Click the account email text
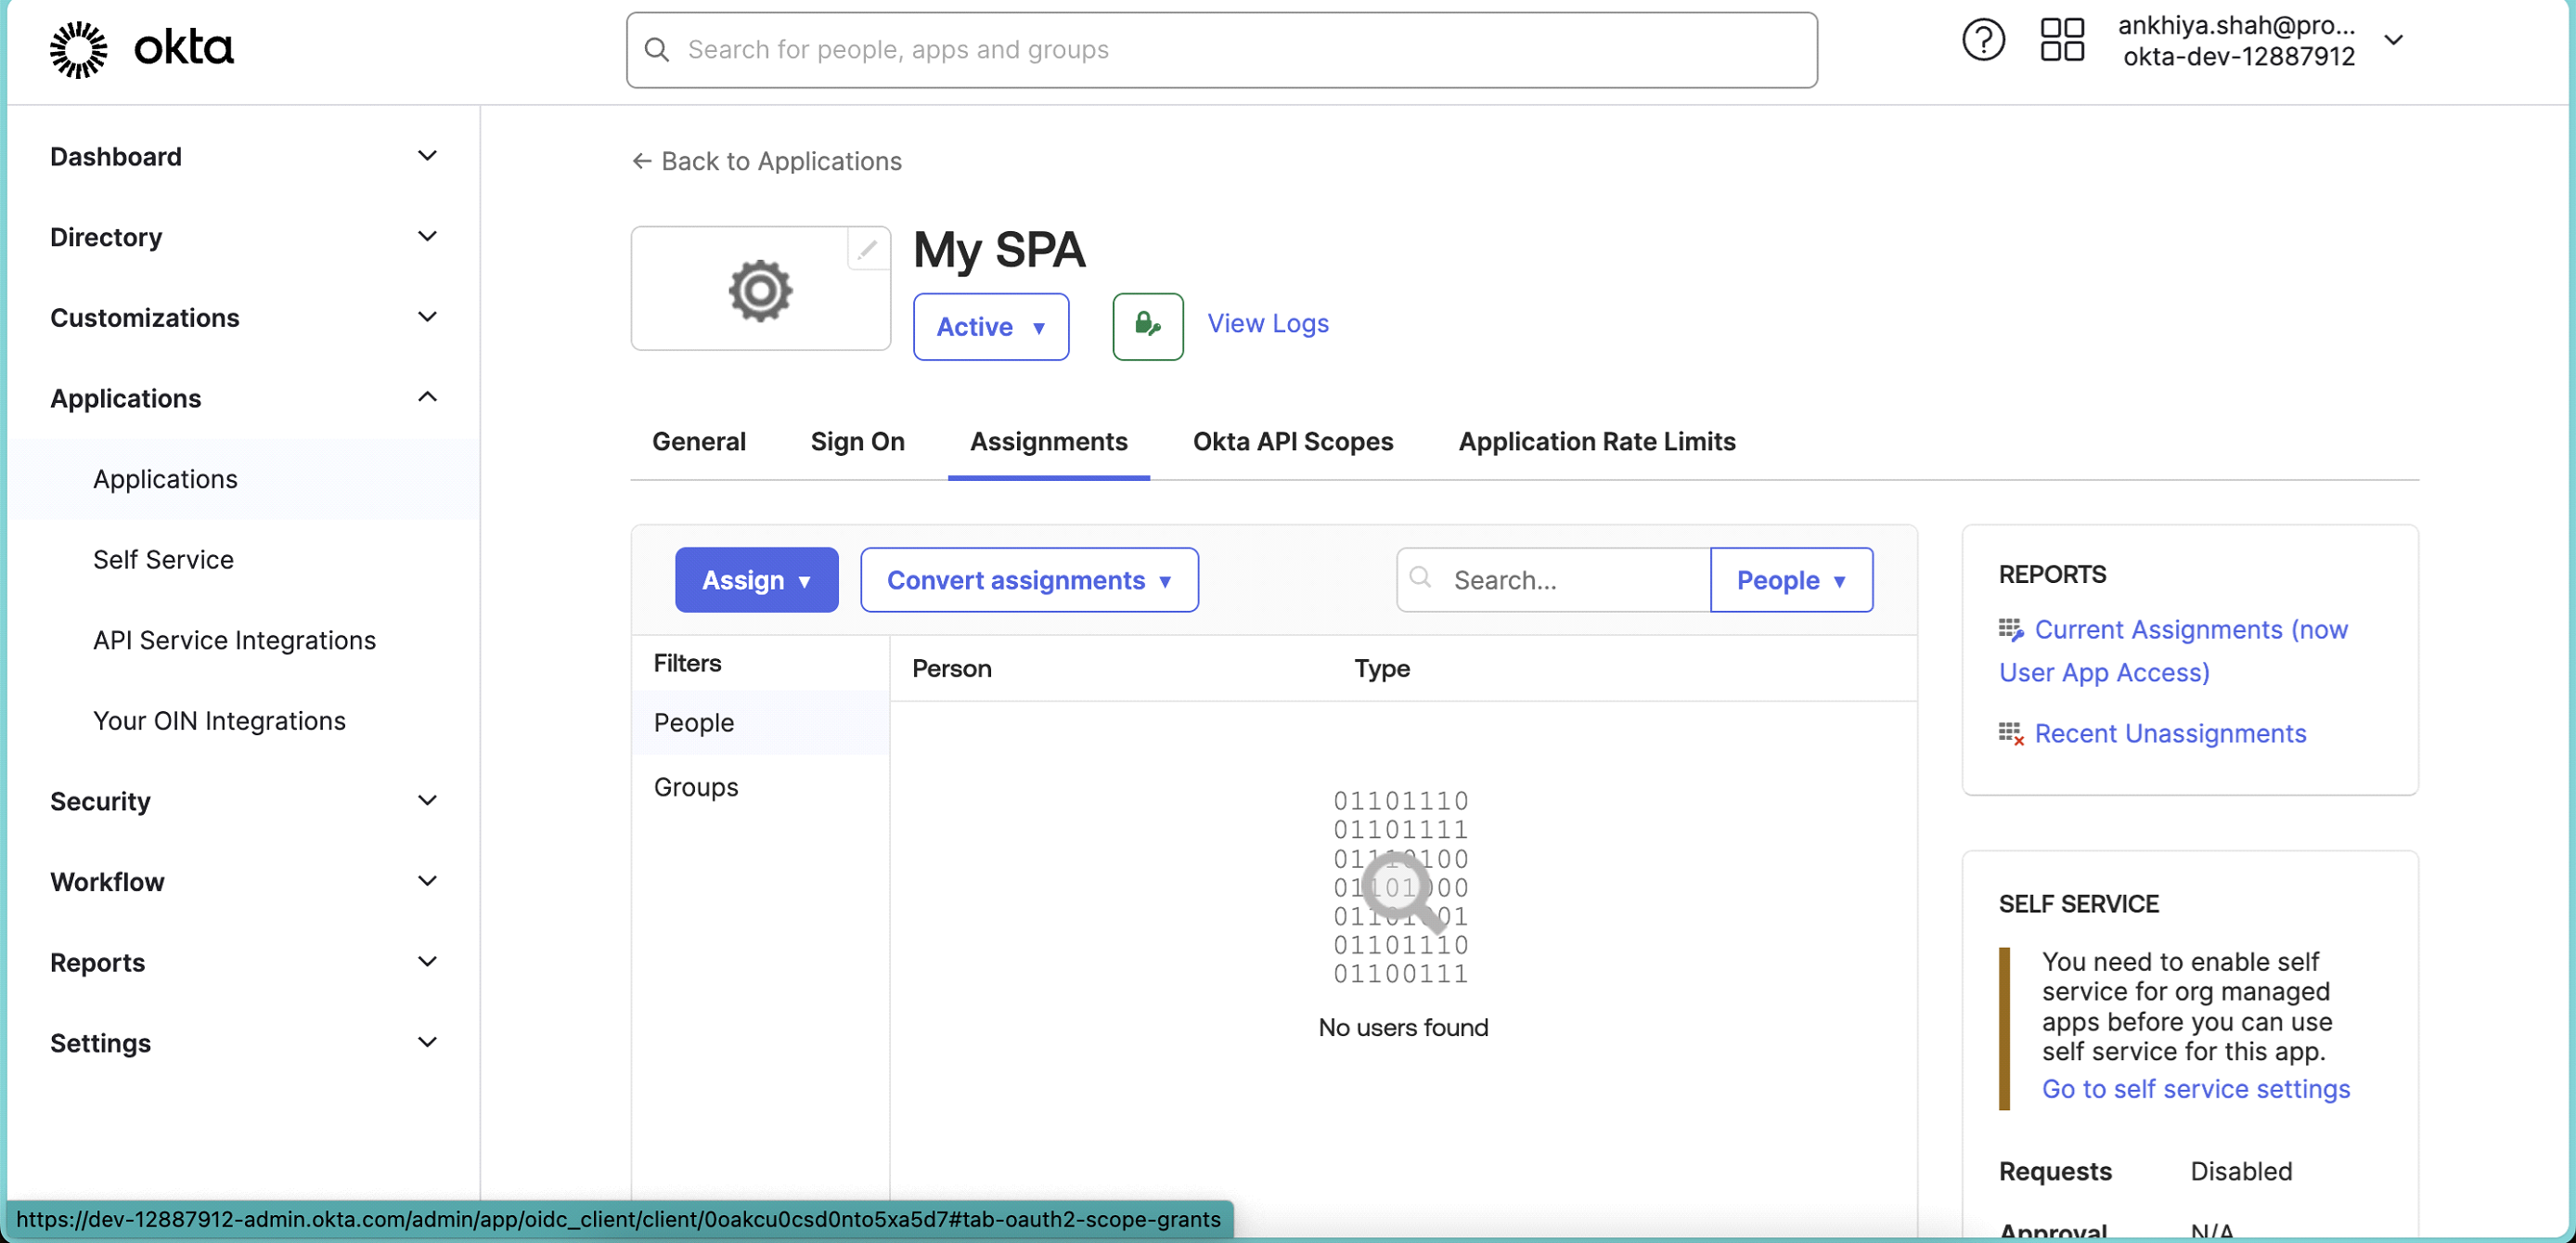 click(x=2236, y=25)
